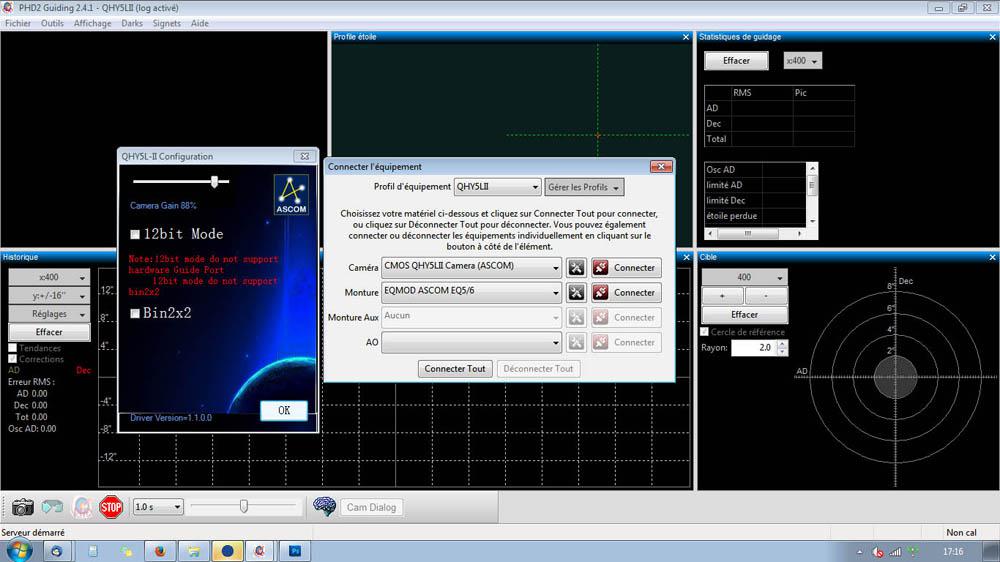Click the Connecter Tout button
Screen dimensions: 1000x562
point(455,369)
